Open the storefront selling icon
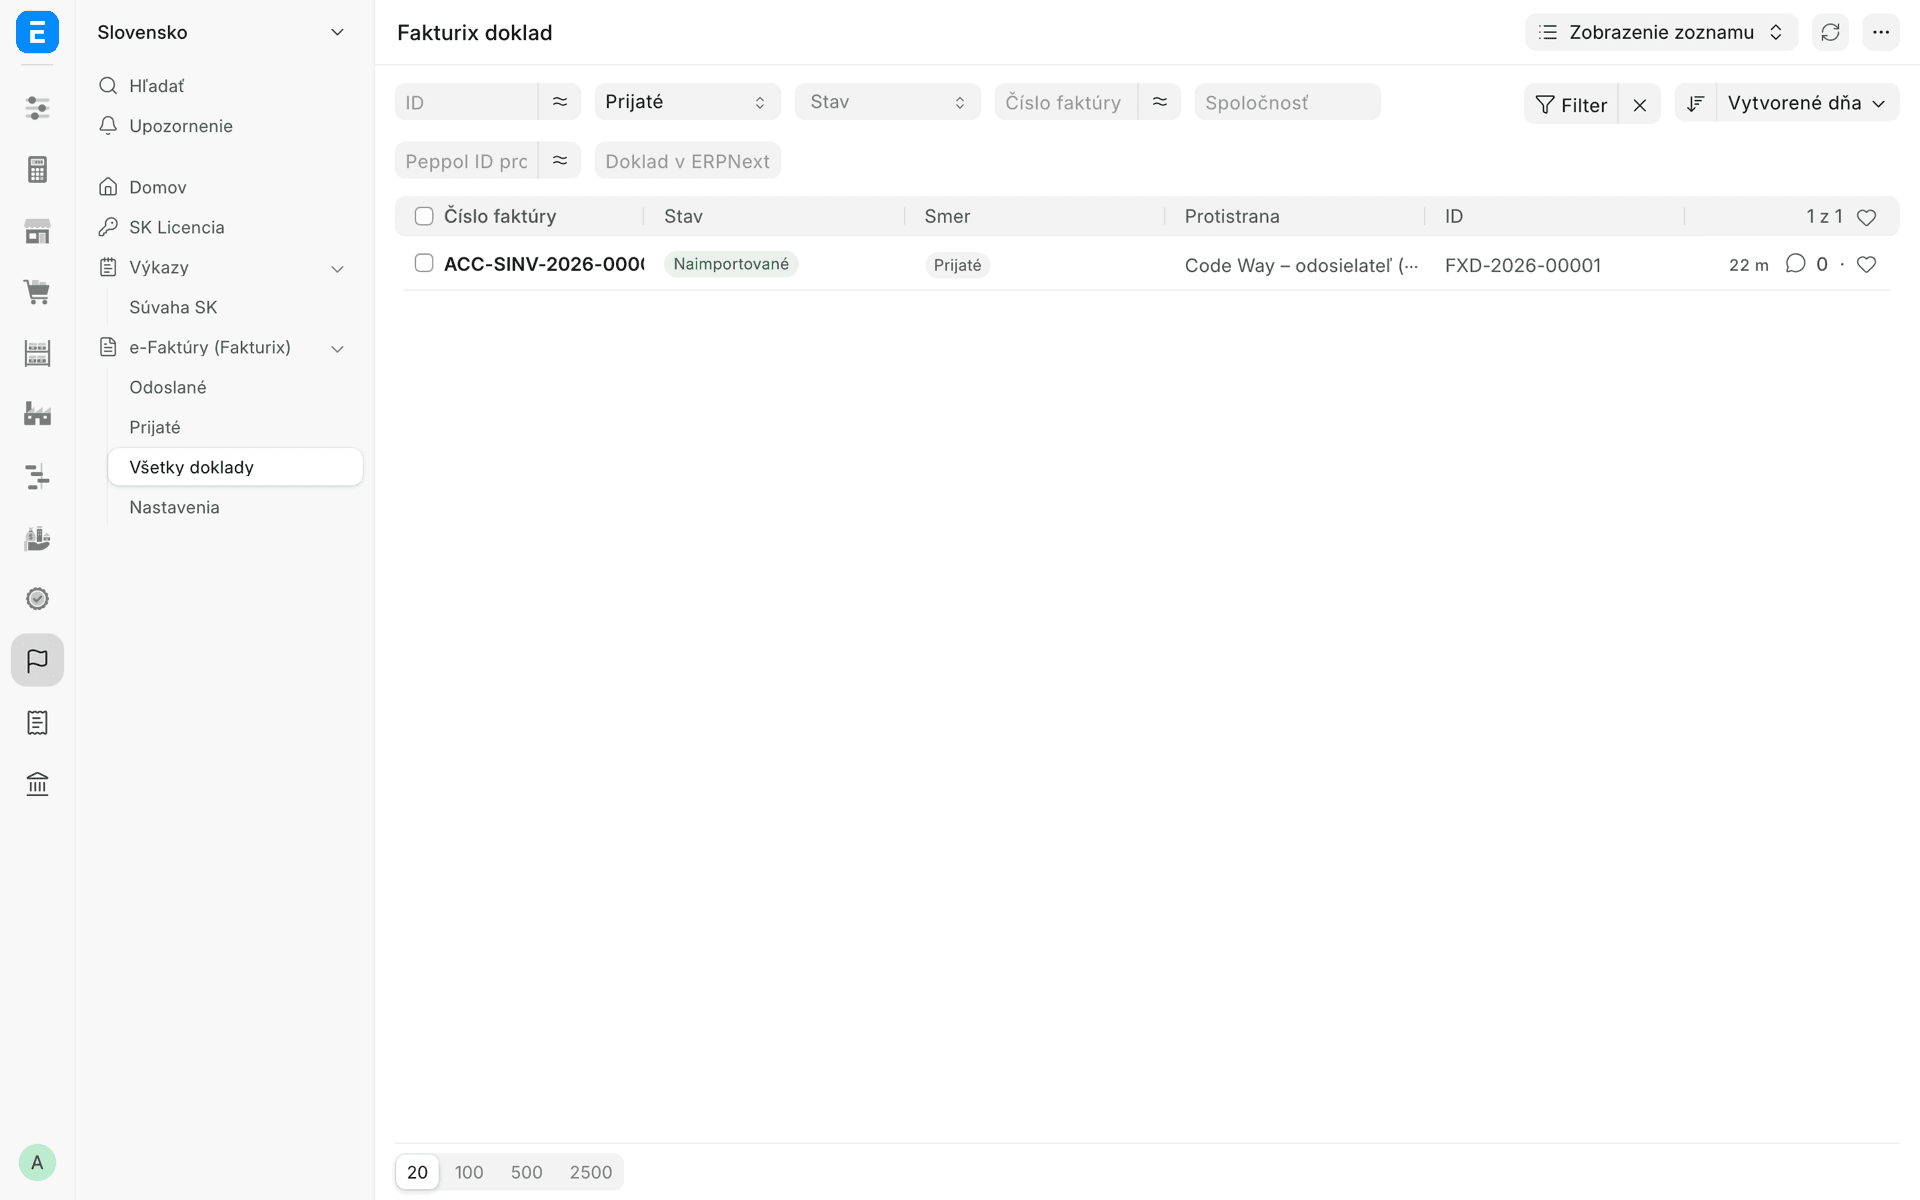This screenshot has height=1200, width=1920. pos(37,231)
